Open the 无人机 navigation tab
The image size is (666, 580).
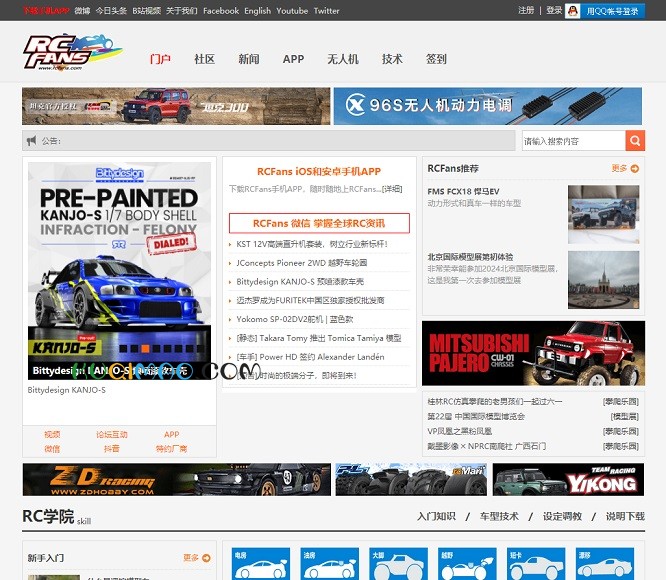[343, 59]
